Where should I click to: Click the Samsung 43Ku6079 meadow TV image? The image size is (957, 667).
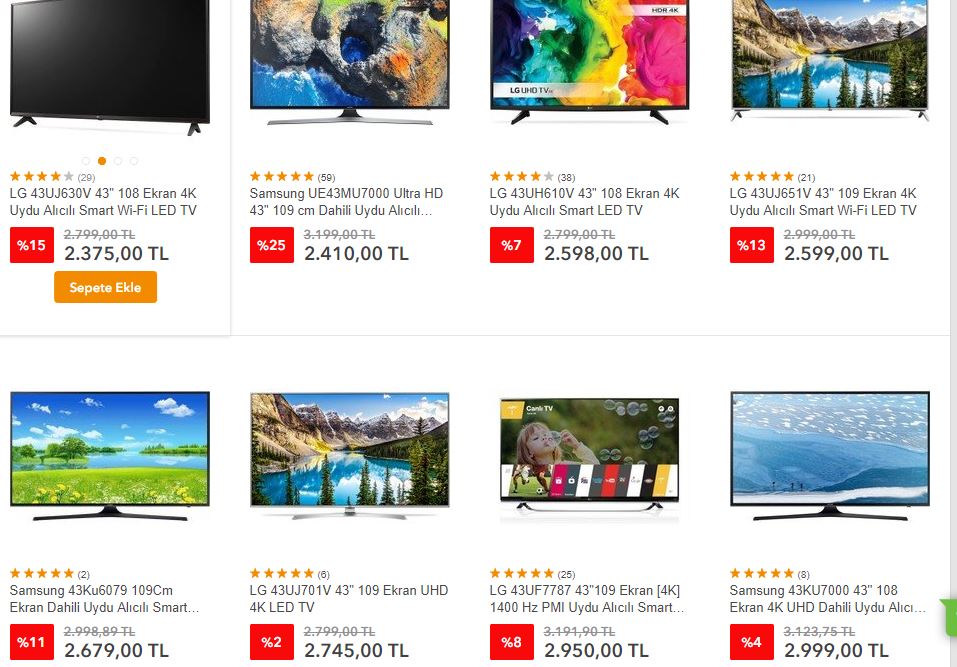coord(110,456)
